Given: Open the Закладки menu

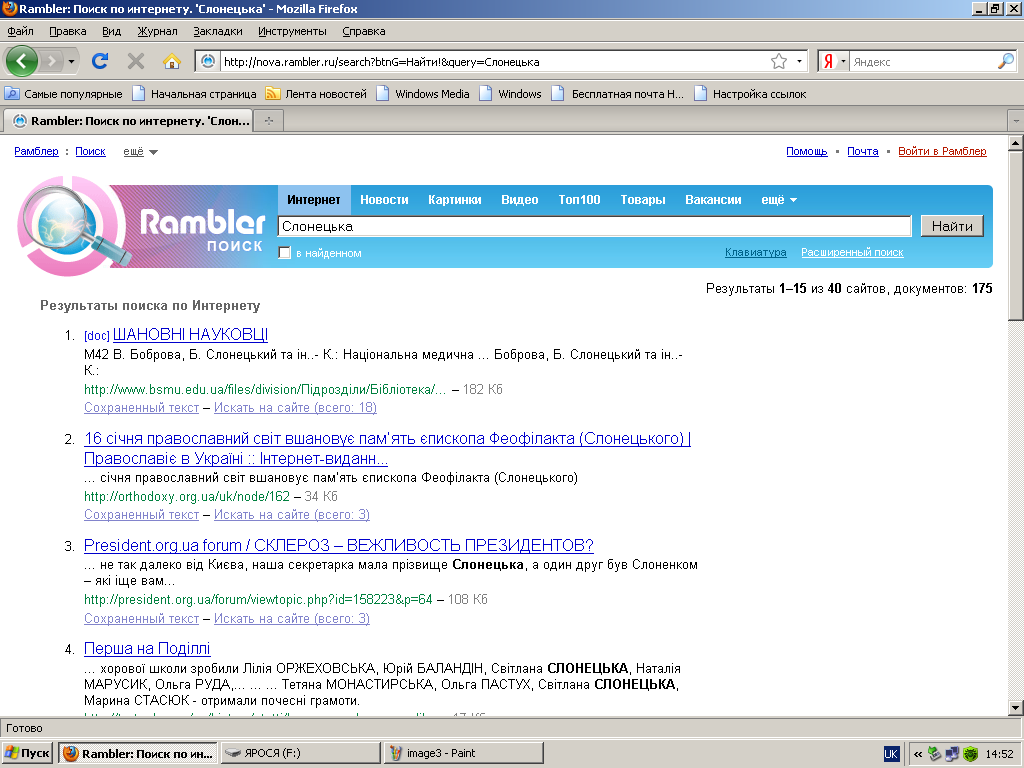Looking at the screenshot, I should pyautogui.click(x=217, y=31).
